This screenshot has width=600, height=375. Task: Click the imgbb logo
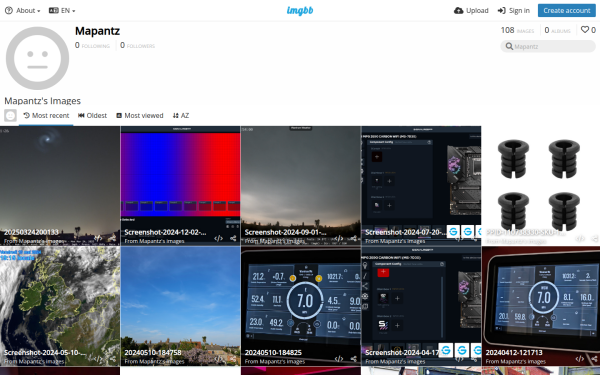300,11
